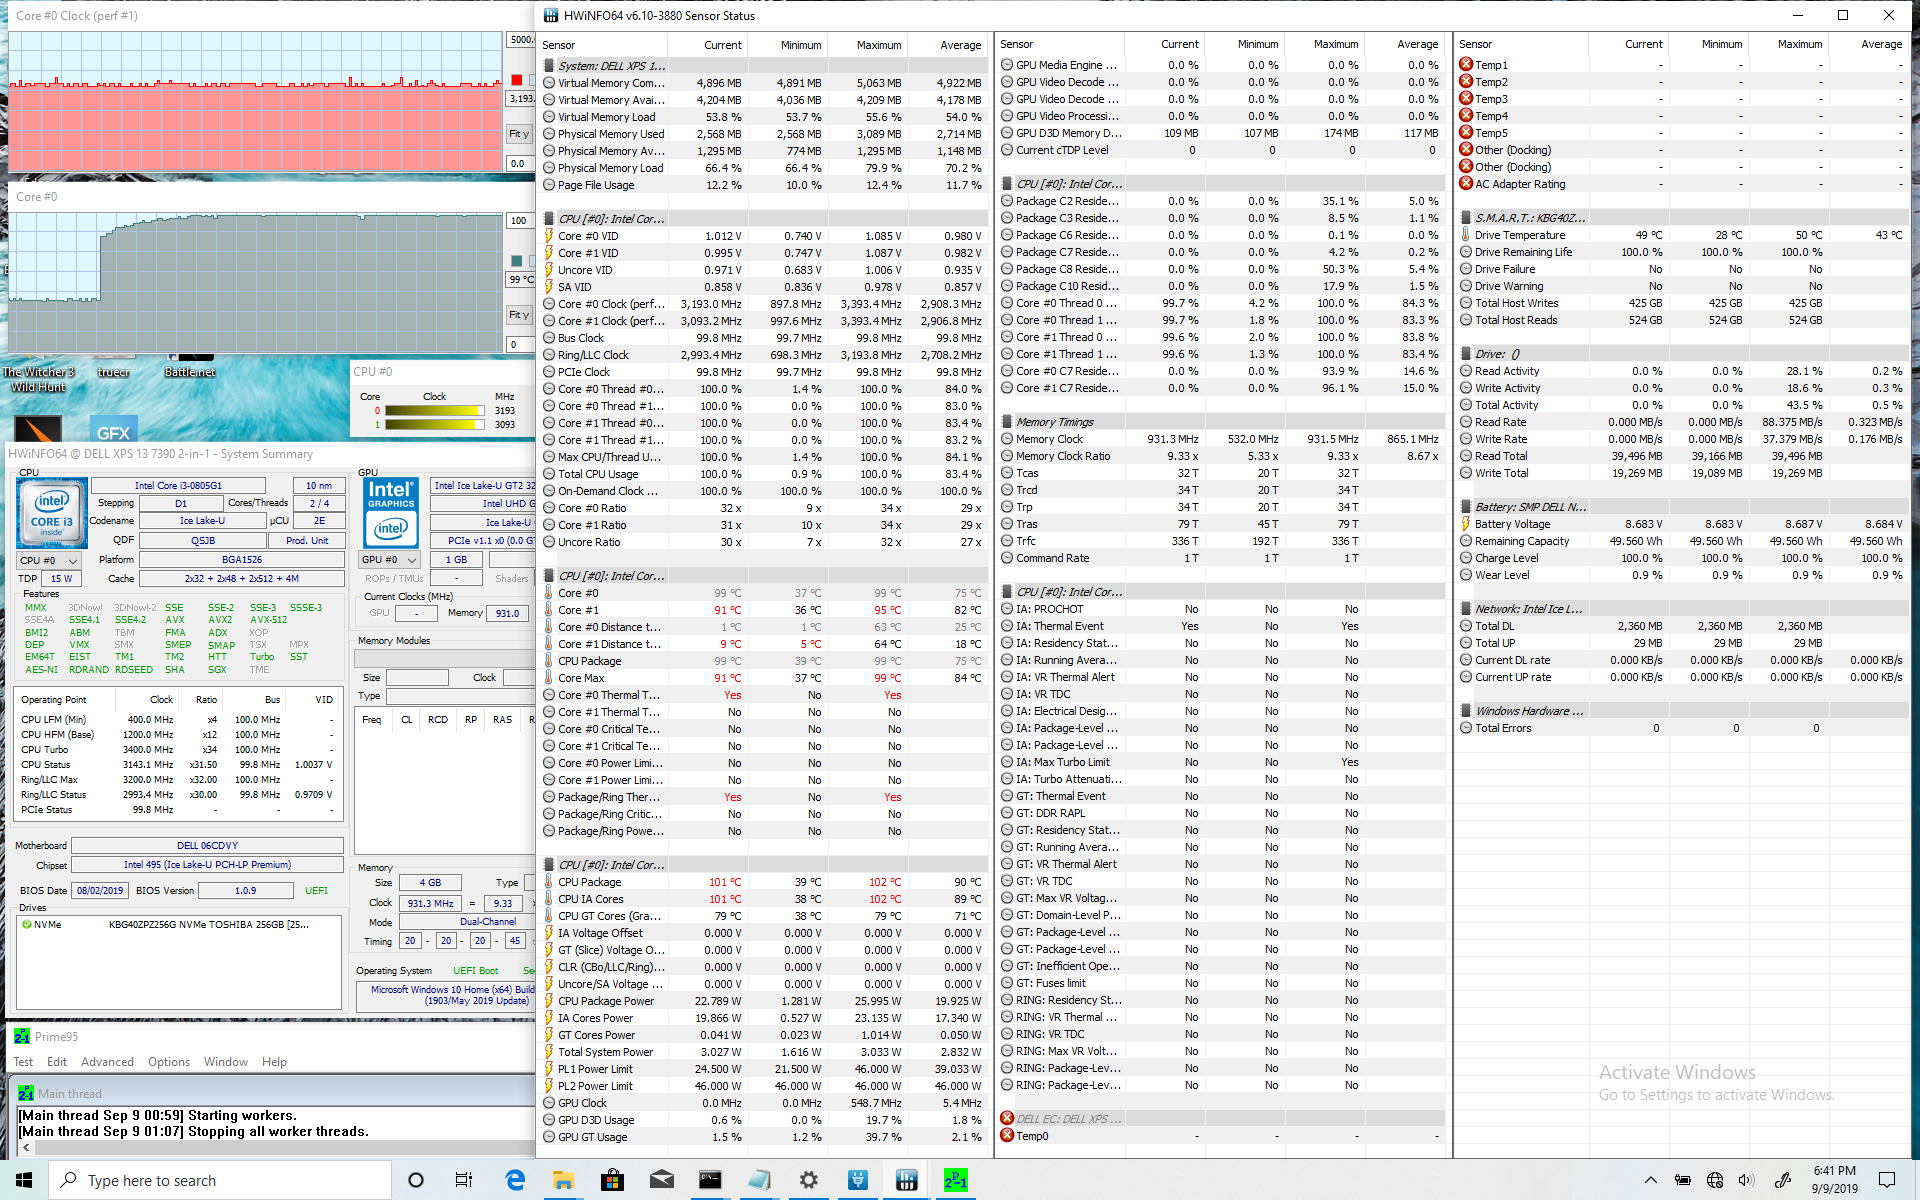Screen dimensions: 1920x1200
Task: Open File Explorer from the taskbar
Action: pyautogui.click(x=564, y=1180)
